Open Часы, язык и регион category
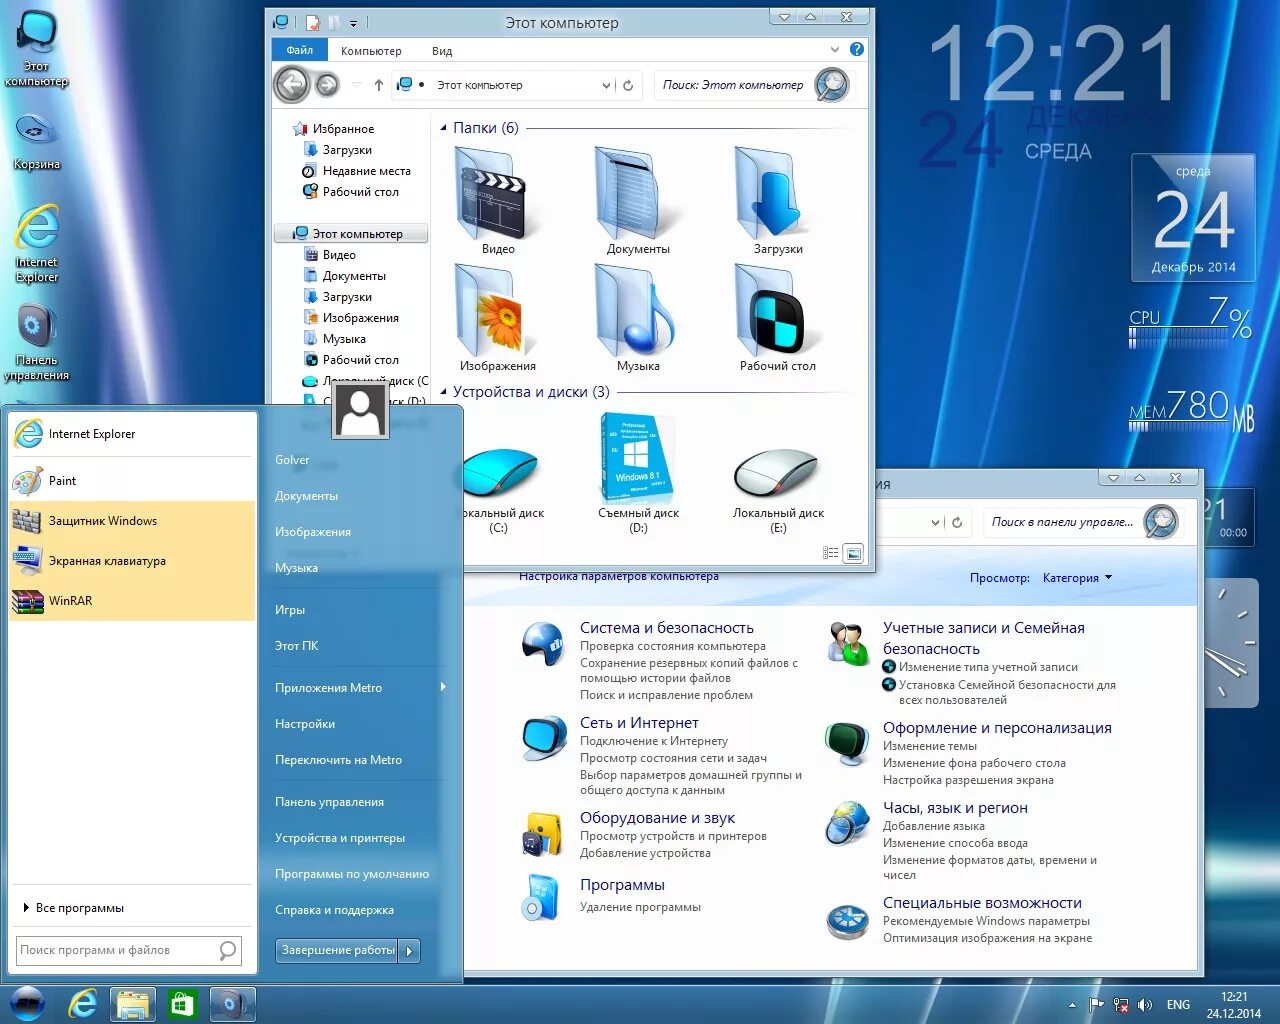This screenshot has width=1280, height=1024. point(955,808)
